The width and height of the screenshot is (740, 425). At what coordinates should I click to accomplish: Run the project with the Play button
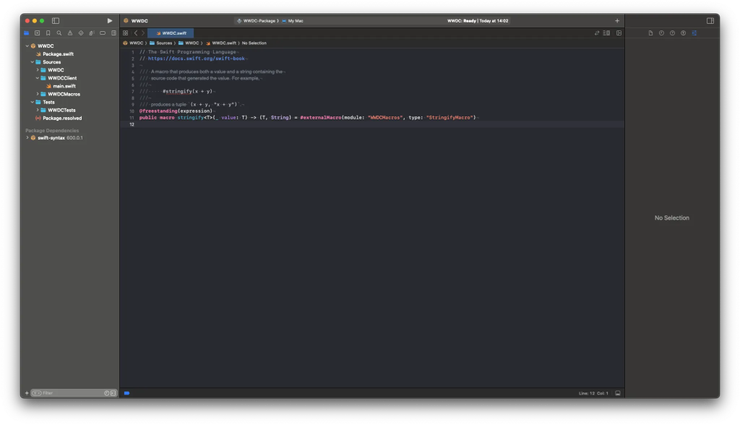click(109, 21)
